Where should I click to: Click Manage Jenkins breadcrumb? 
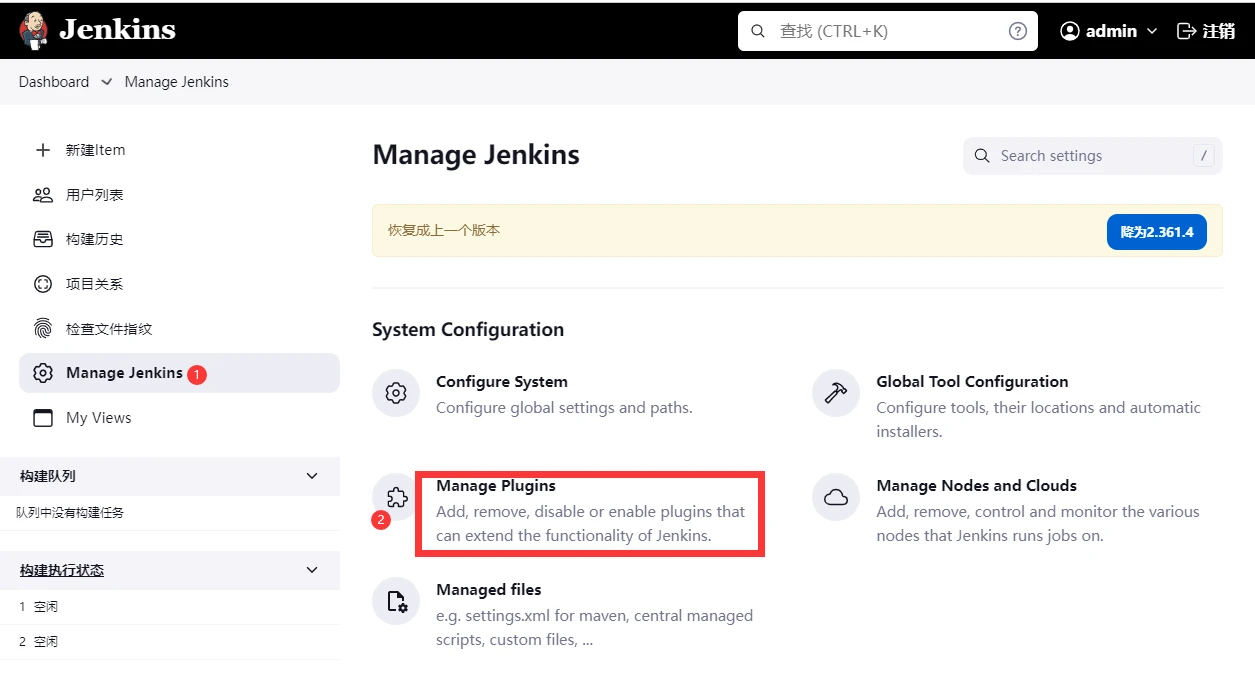[x=177, y=82]
